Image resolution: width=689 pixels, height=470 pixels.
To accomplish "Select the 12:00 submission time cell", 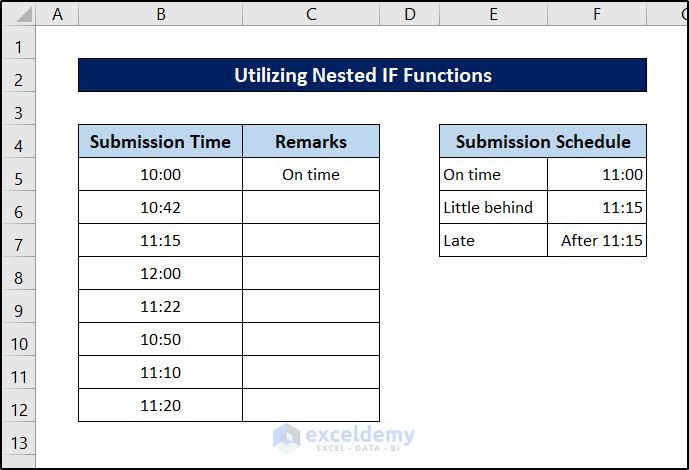I will pyautogui.click(x=160, y=273).
